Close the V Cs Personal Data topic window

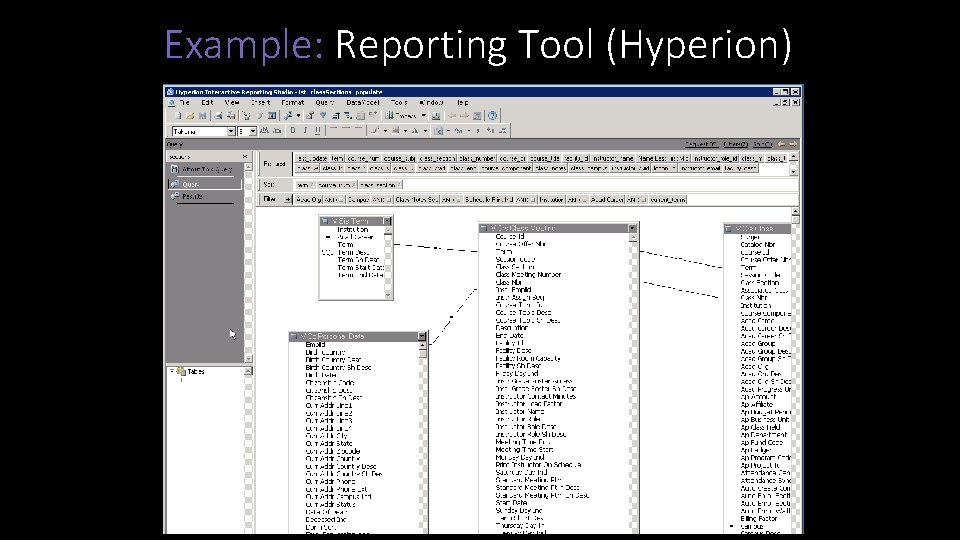pos(422,336)
